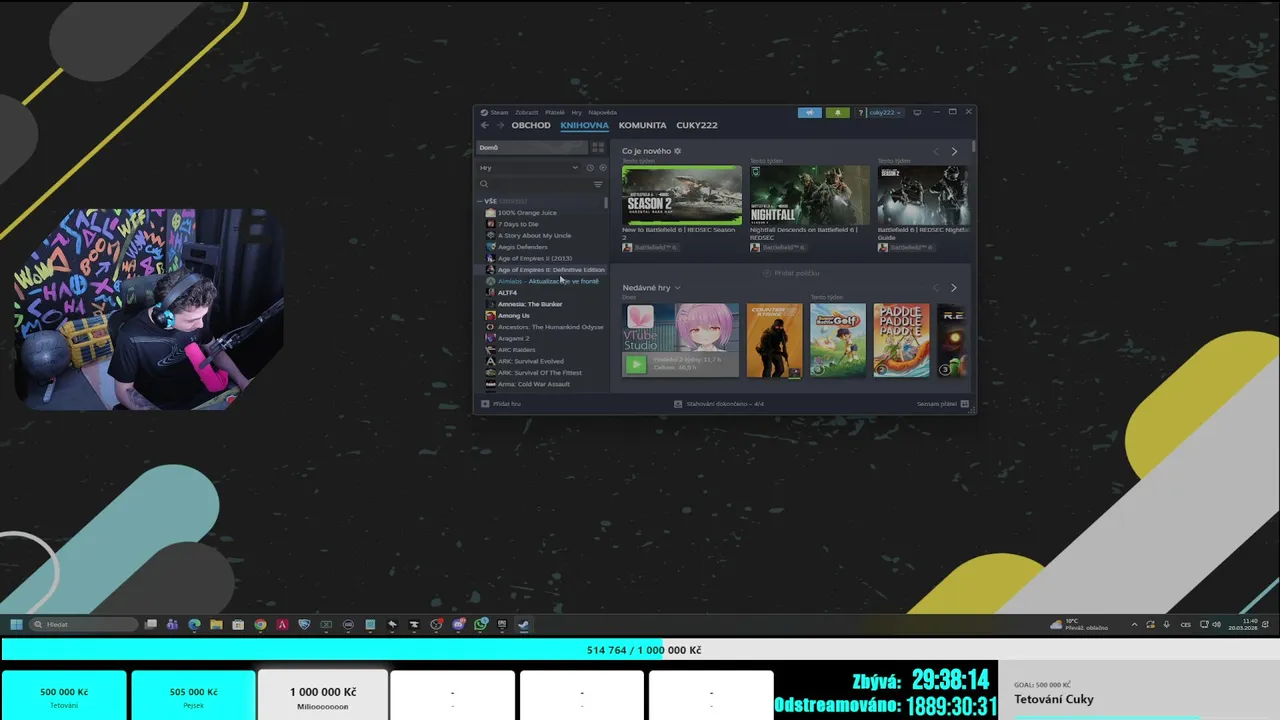Click the library game list scrollbar
The width and height of the screenshot is (1280, 720).
(x=606, y=202)
